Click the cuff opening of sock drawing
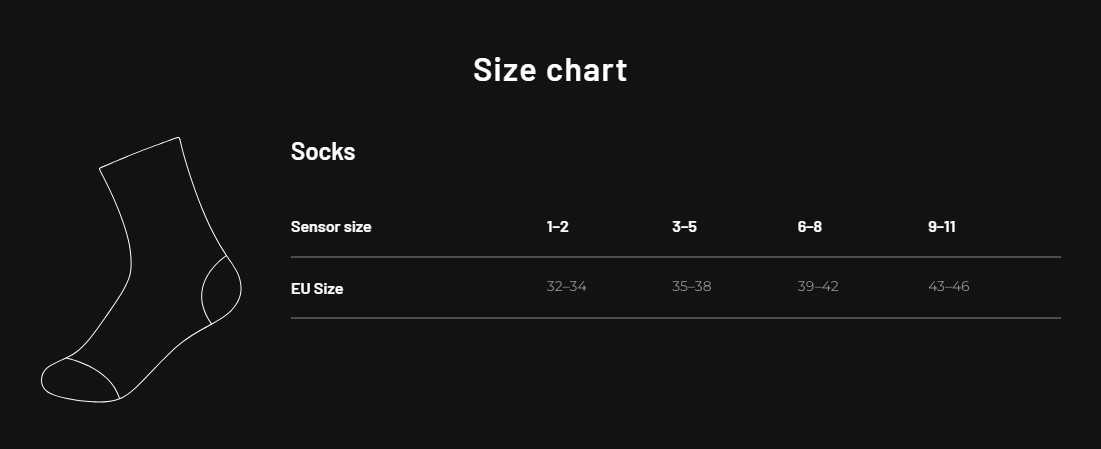This screenshot has width=1101, height=449. [x=139, y=152]
